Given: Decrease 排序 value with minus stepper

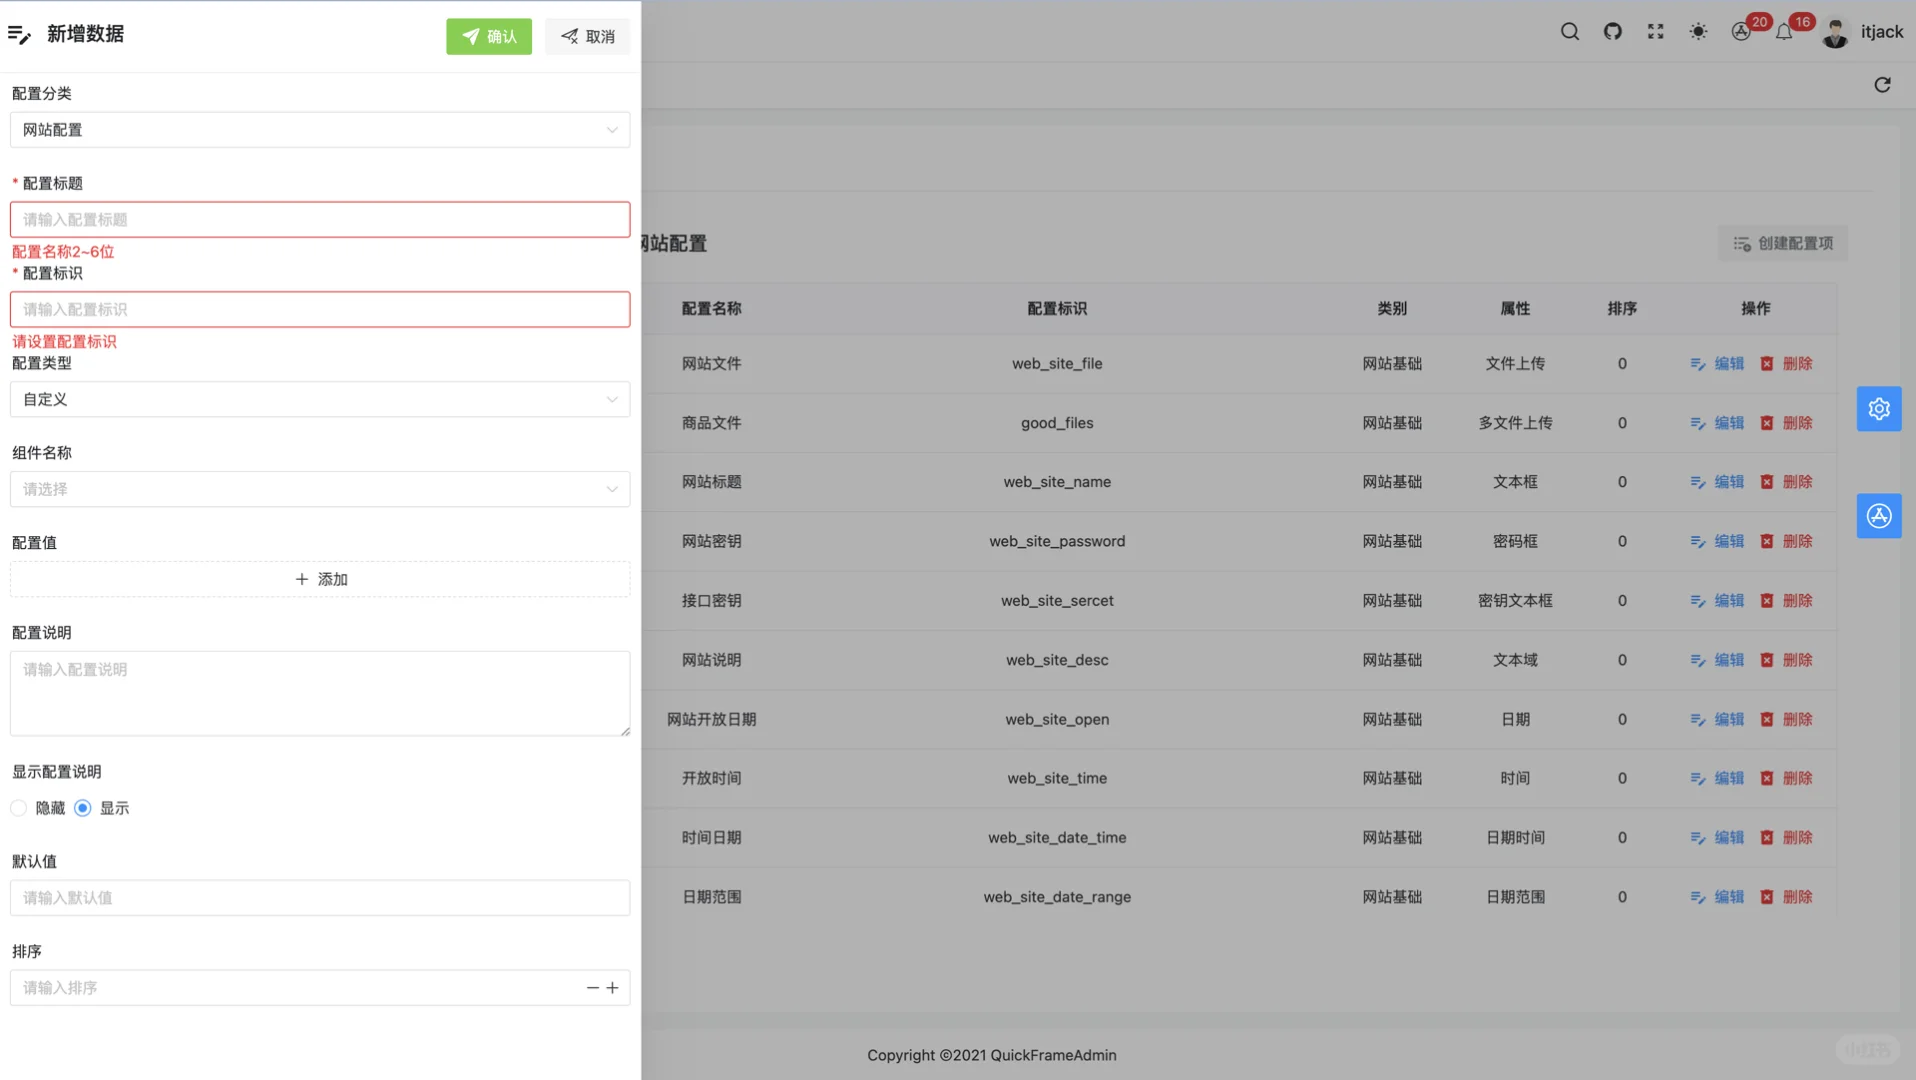Looking at the screenshot, I should (592, 988).
